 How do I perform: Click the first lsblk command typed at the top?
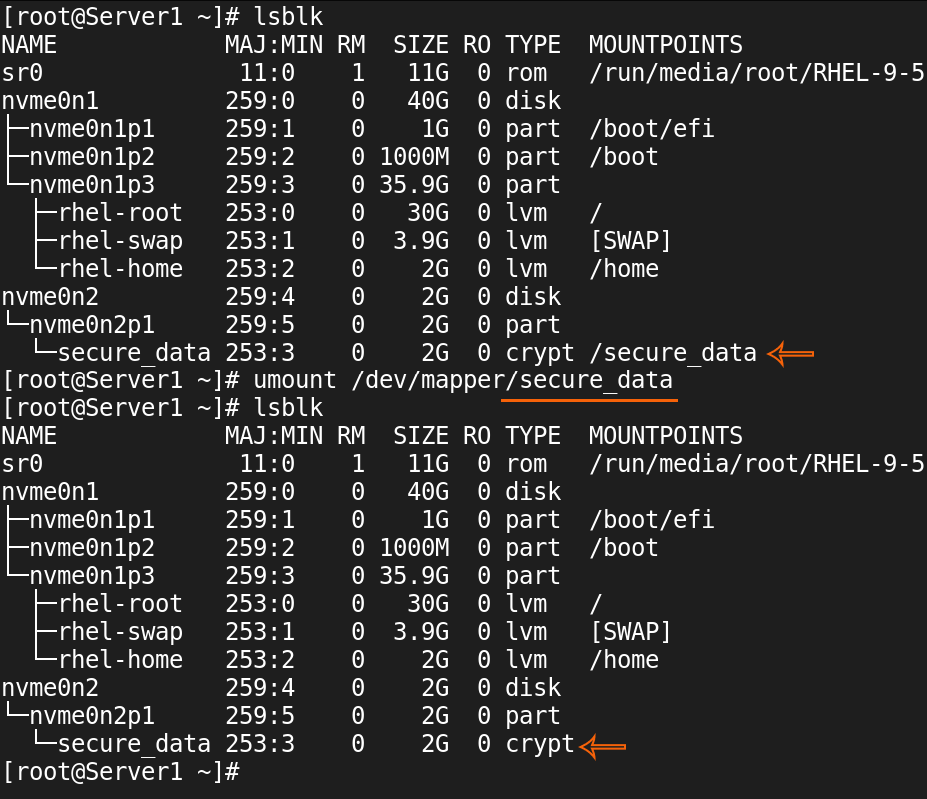289,17
